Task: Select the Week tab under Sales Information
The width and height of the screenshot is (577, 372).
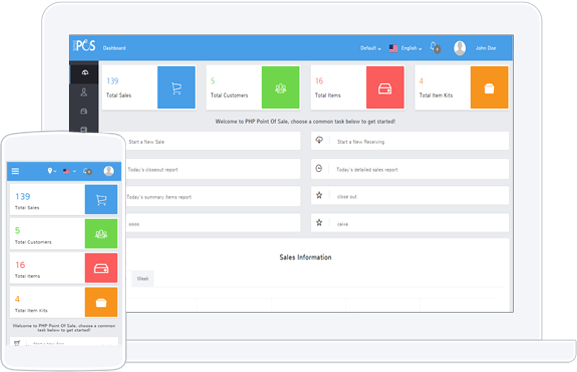Action: 143,279
